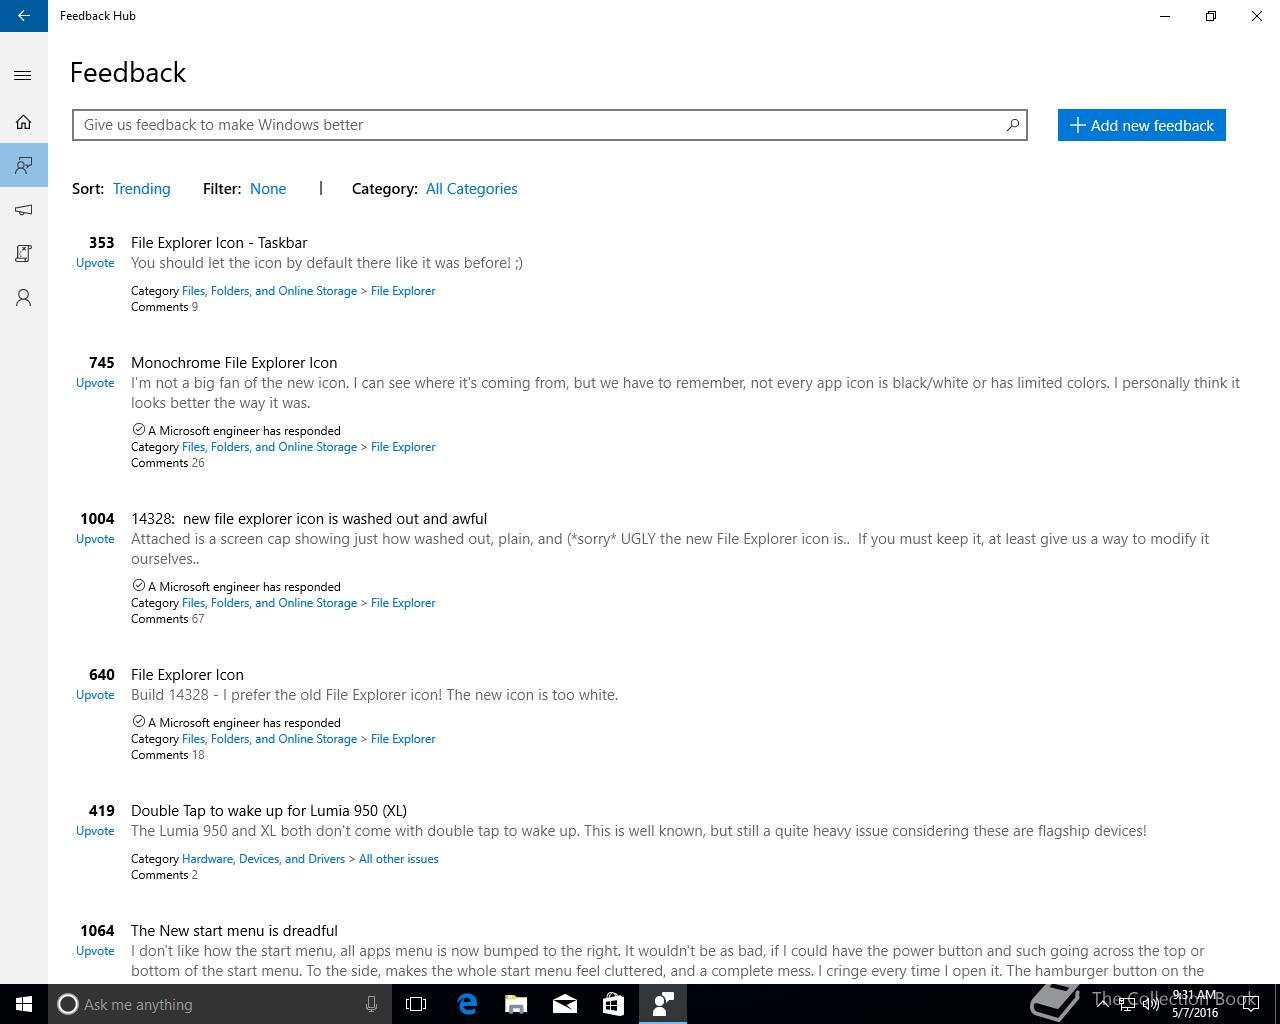Upvote 'The New start menu is dreadful'
The image size is (1280, 1024).
click(x=95, y=951)
